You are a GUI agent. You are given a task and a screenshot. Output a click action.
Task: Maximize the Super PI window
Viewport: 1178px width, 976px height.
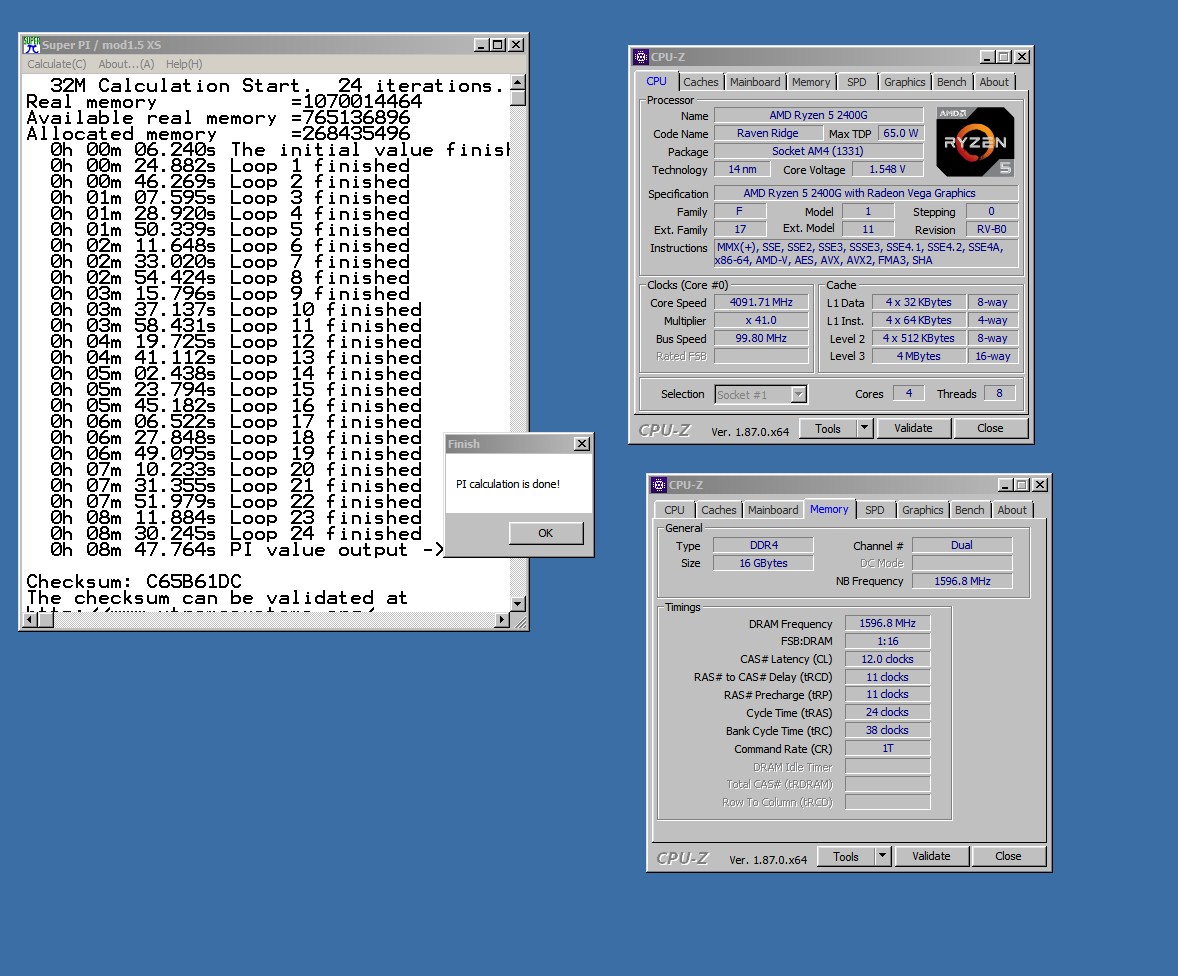tap(497, 45)
